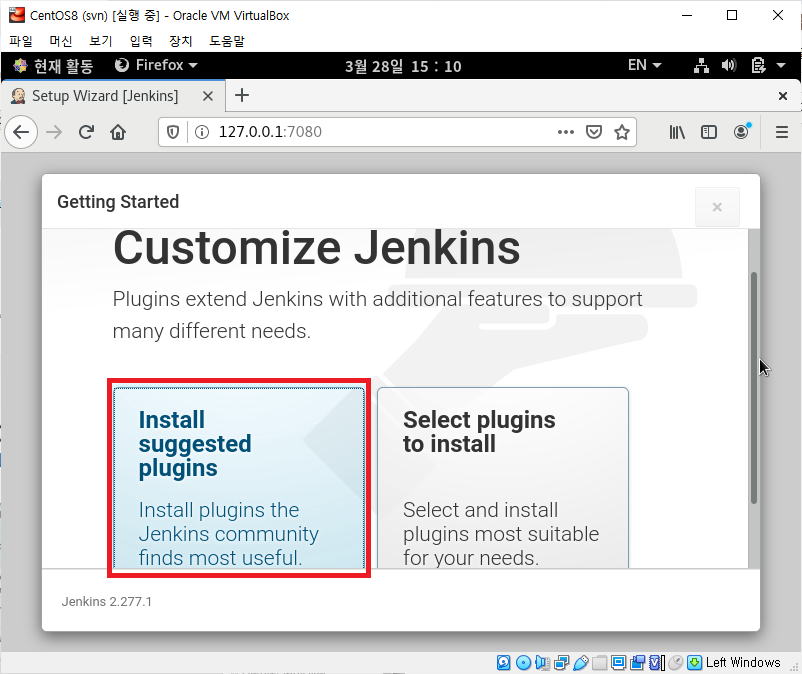Close the Getting Started dialog
Image resolution: width=802 pixels, height=674 pixels.
(x=717, y=207)
